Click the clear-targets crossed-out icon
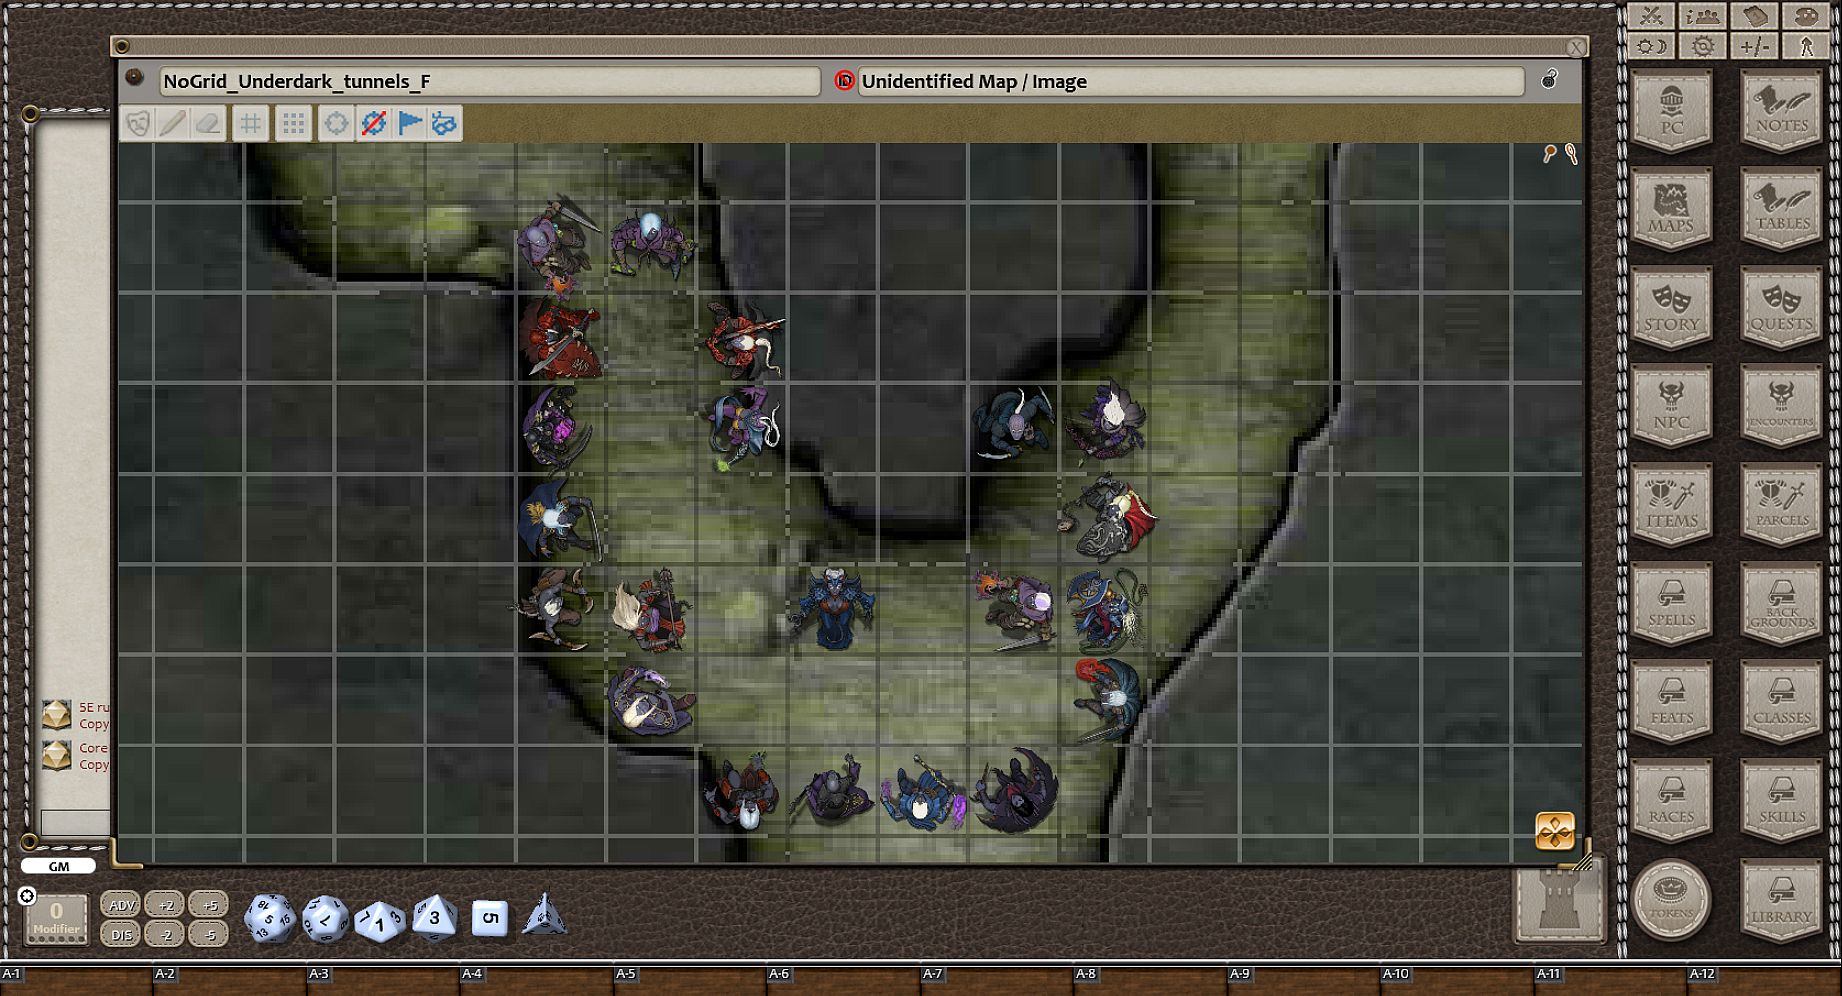The height and width of the screenshot is (996, 1842). (x=373, y=123)
